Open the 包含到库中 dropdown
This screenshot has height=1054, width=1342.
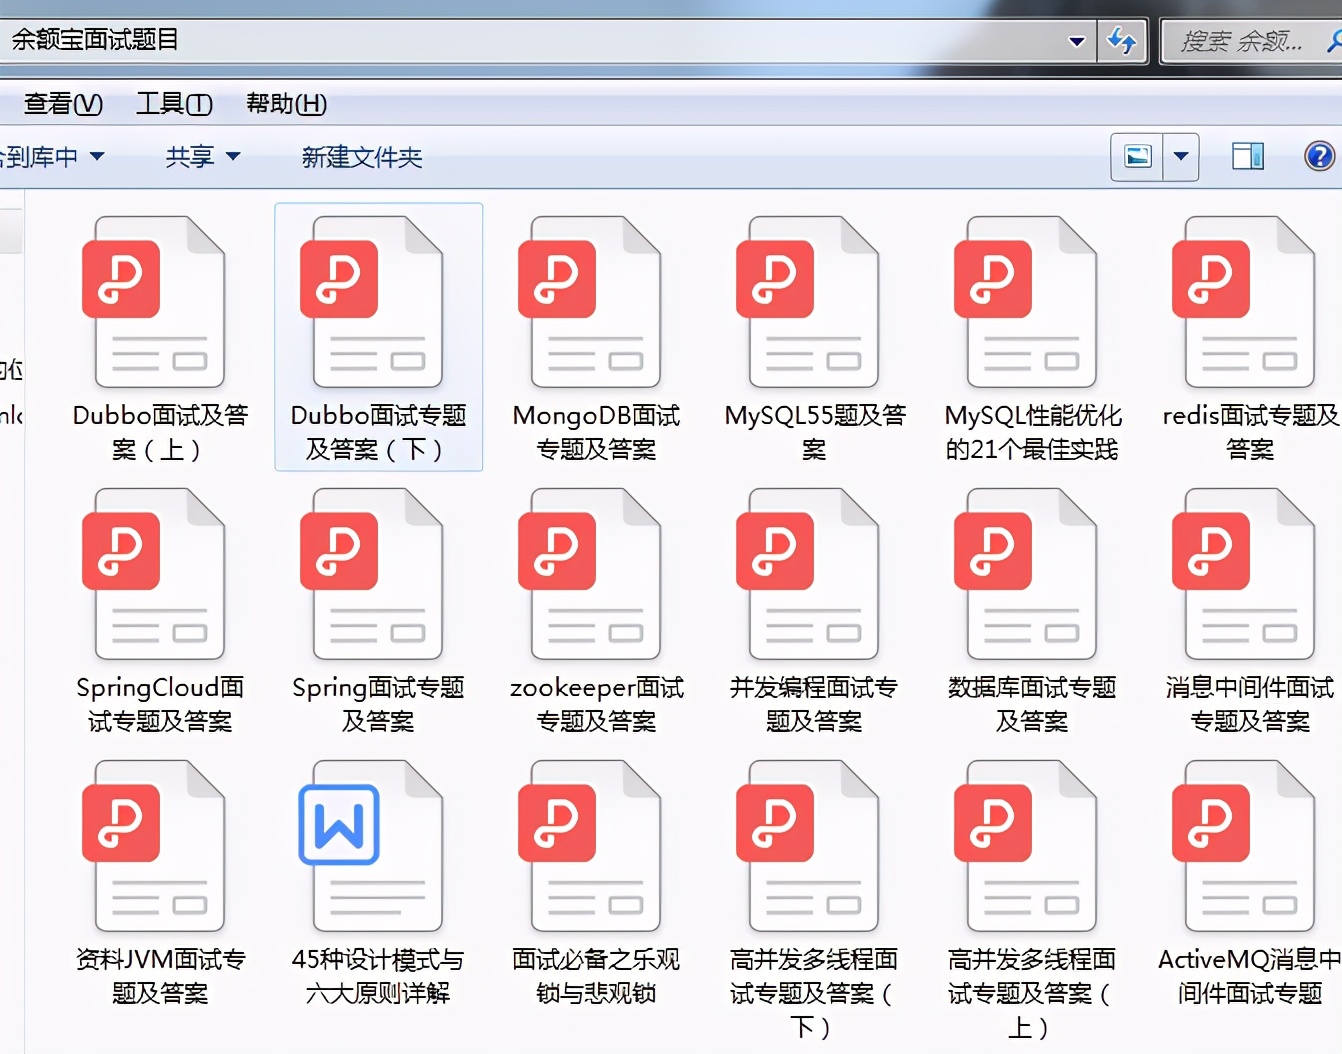tap(52, 157)
